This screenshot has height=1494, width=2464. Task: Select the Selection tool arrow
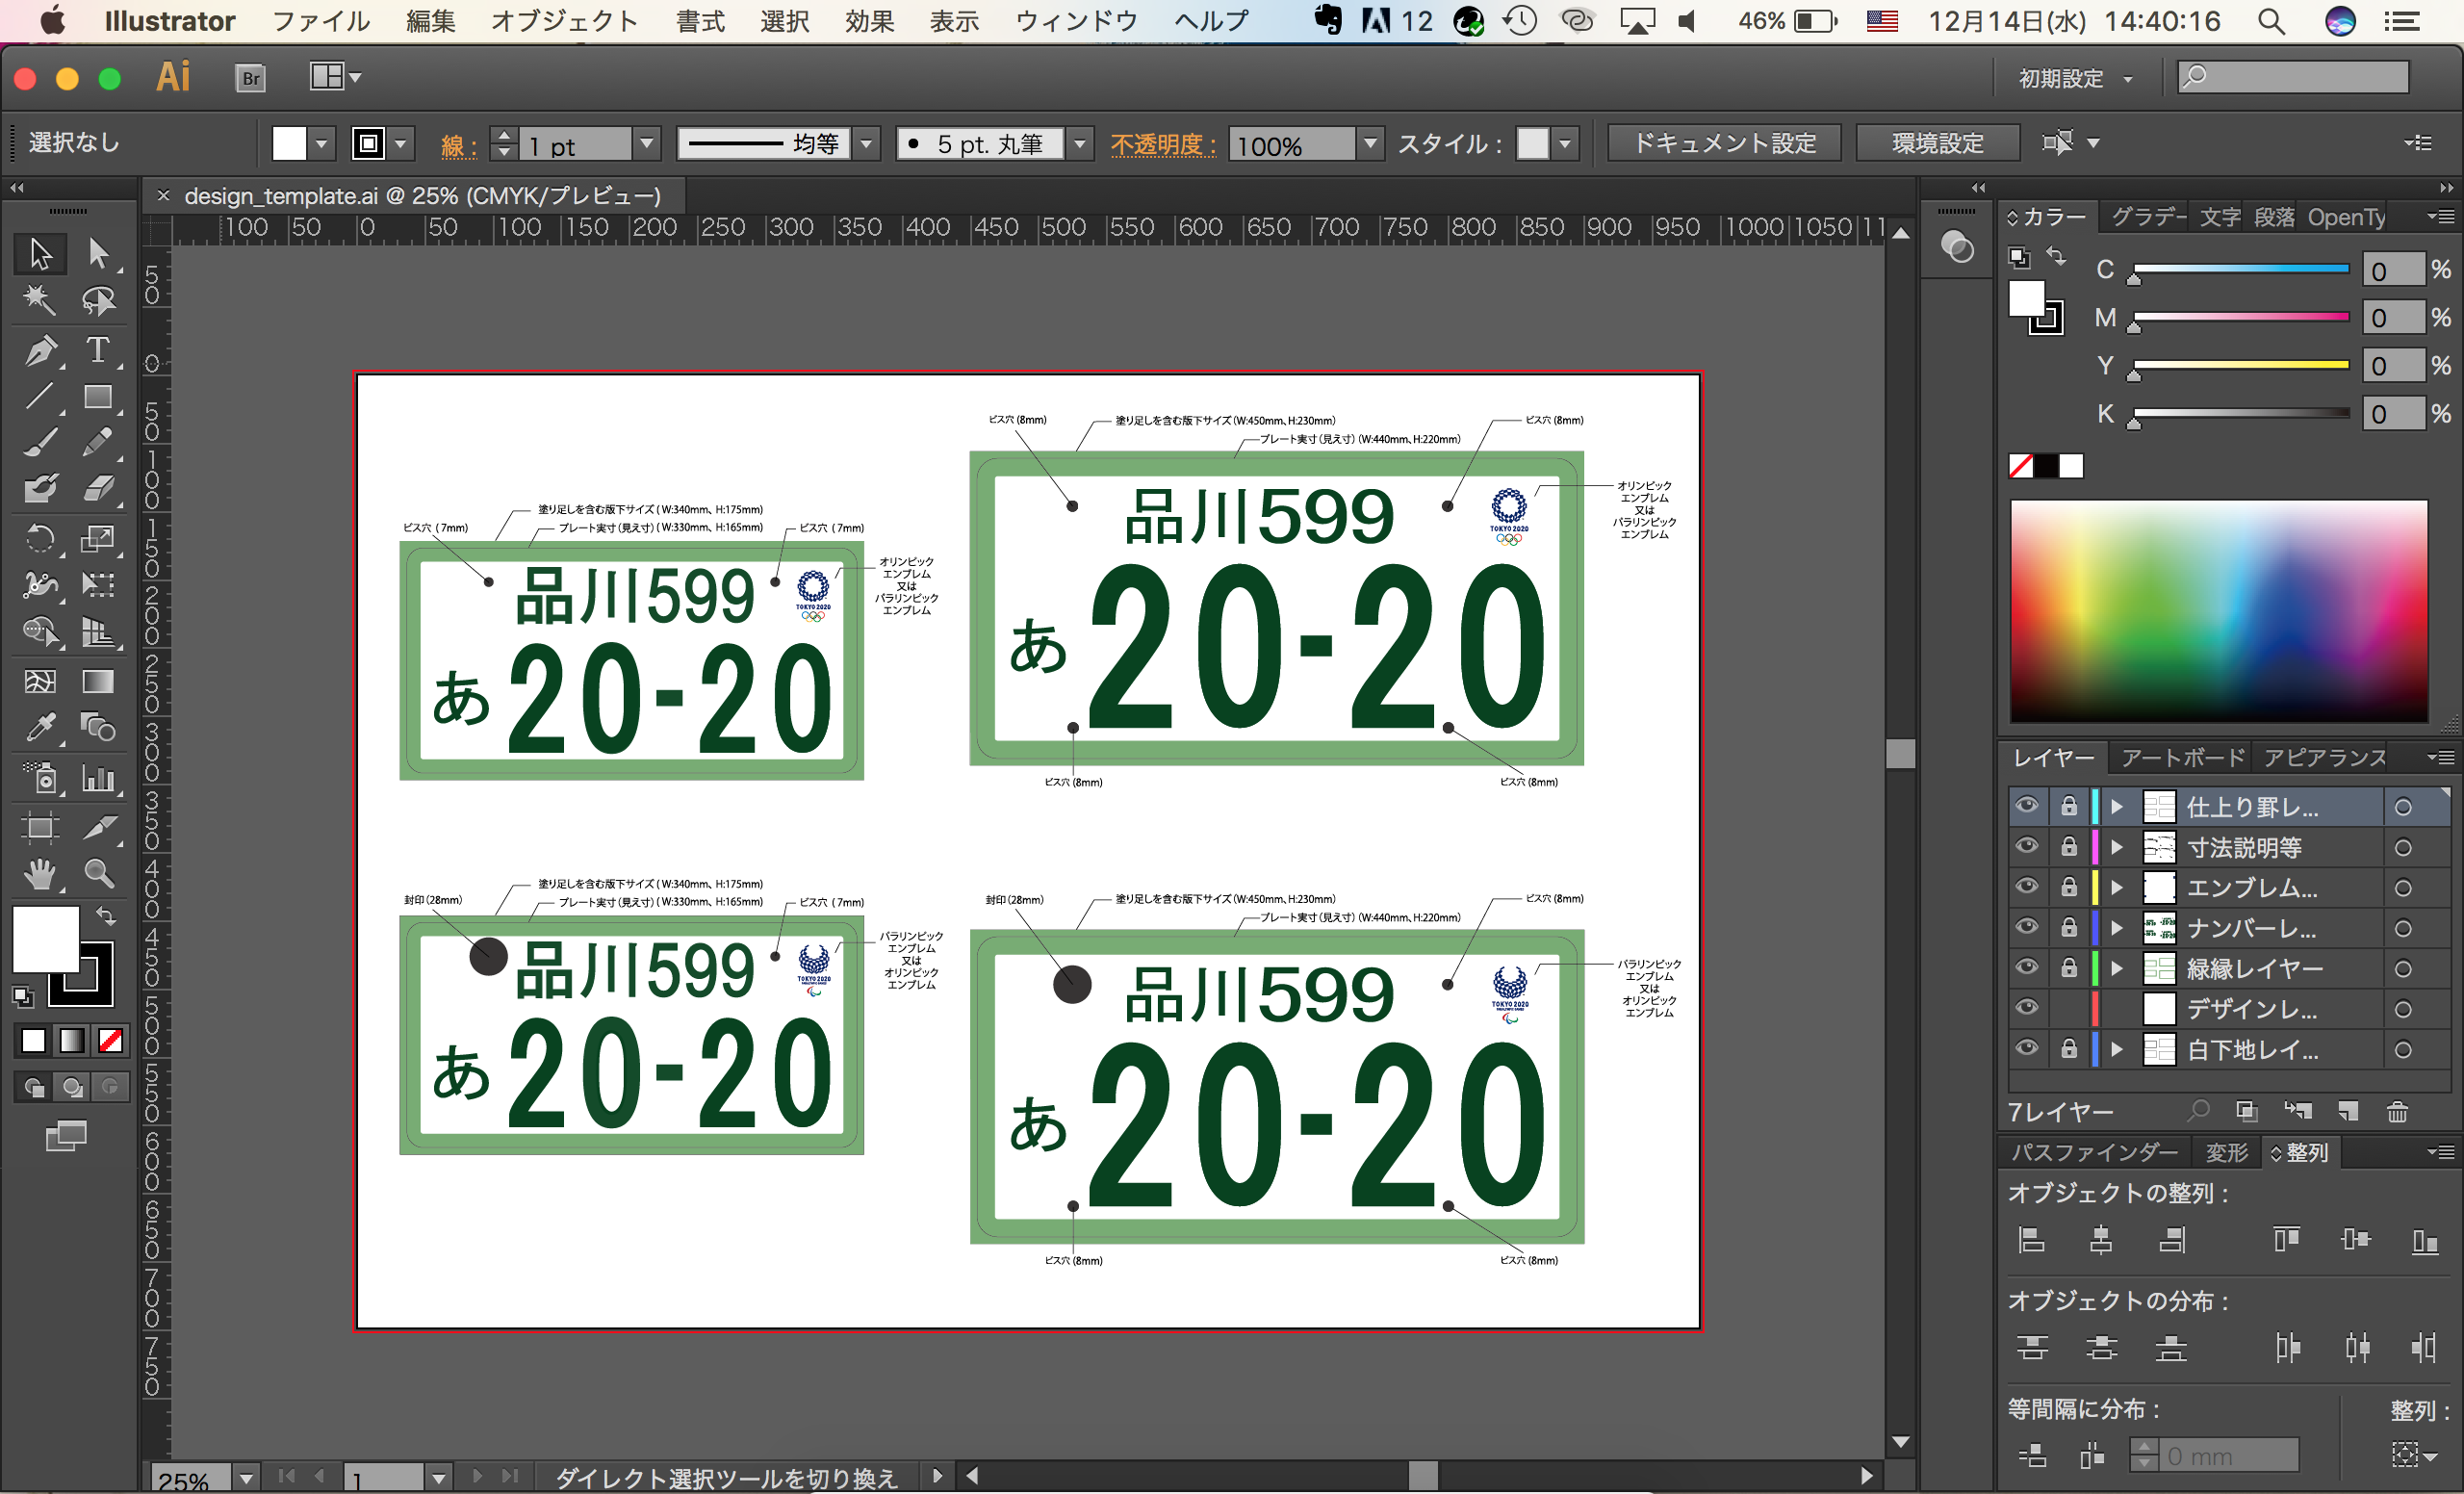click(x=40, y=253)
